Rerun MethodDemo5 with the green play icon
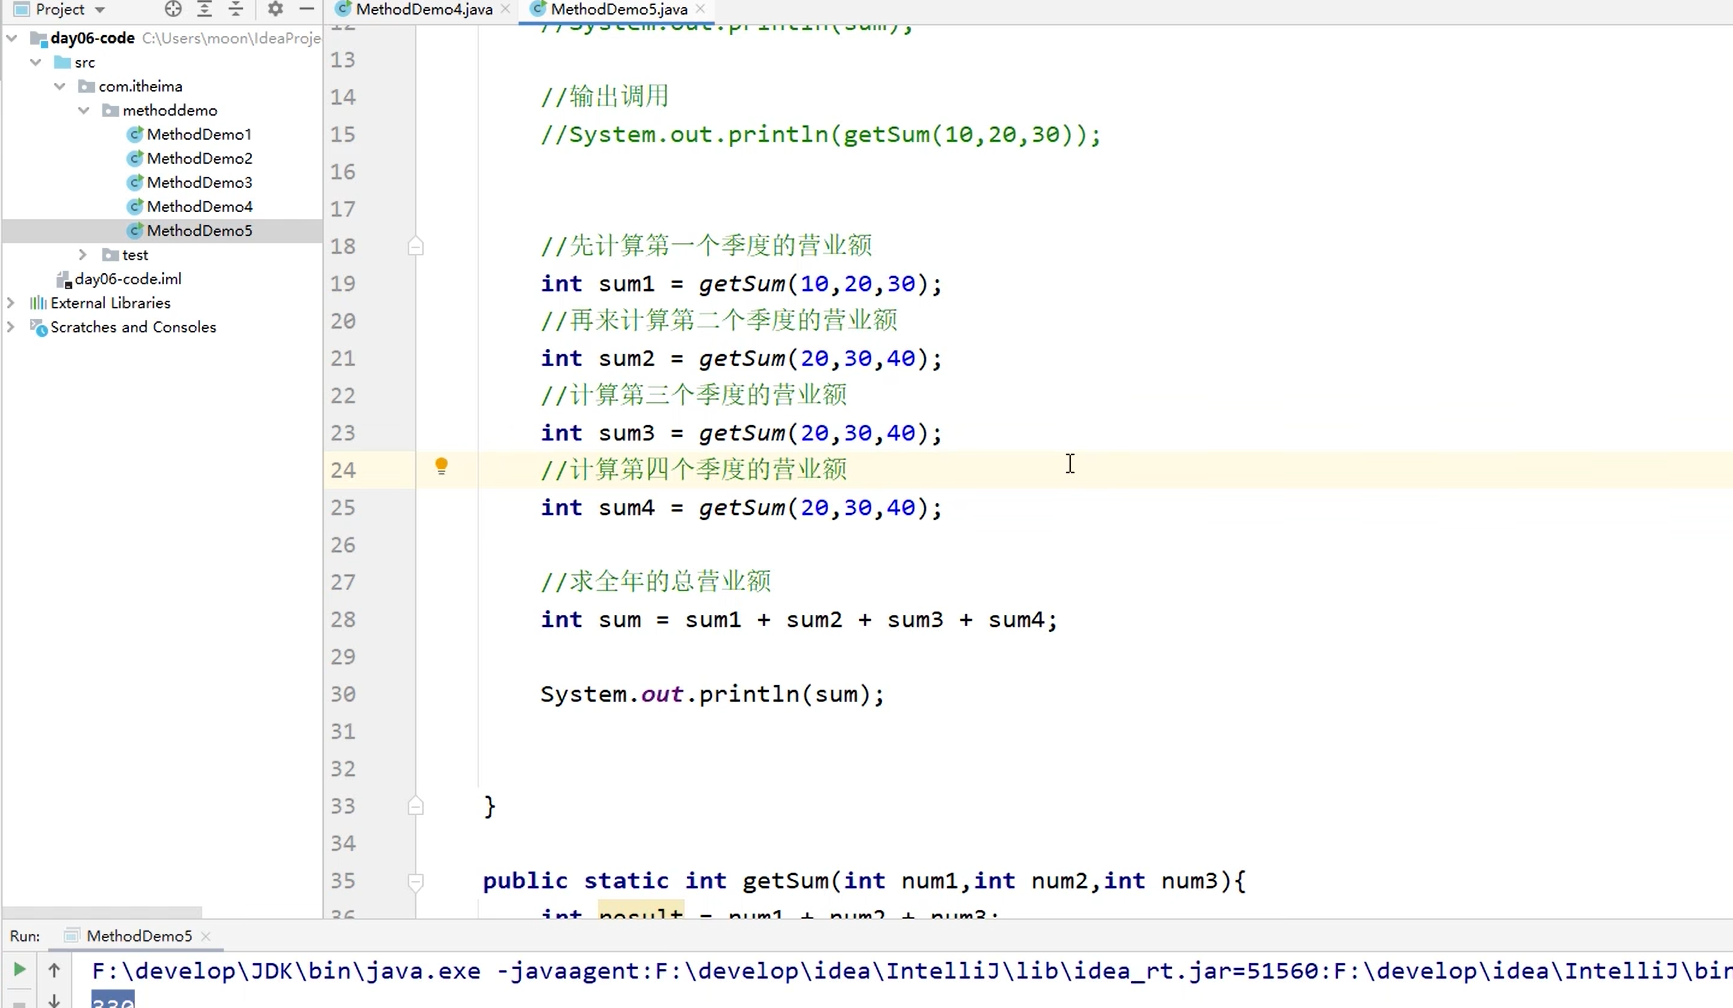 pyautogui.click(x=18, y=969)
